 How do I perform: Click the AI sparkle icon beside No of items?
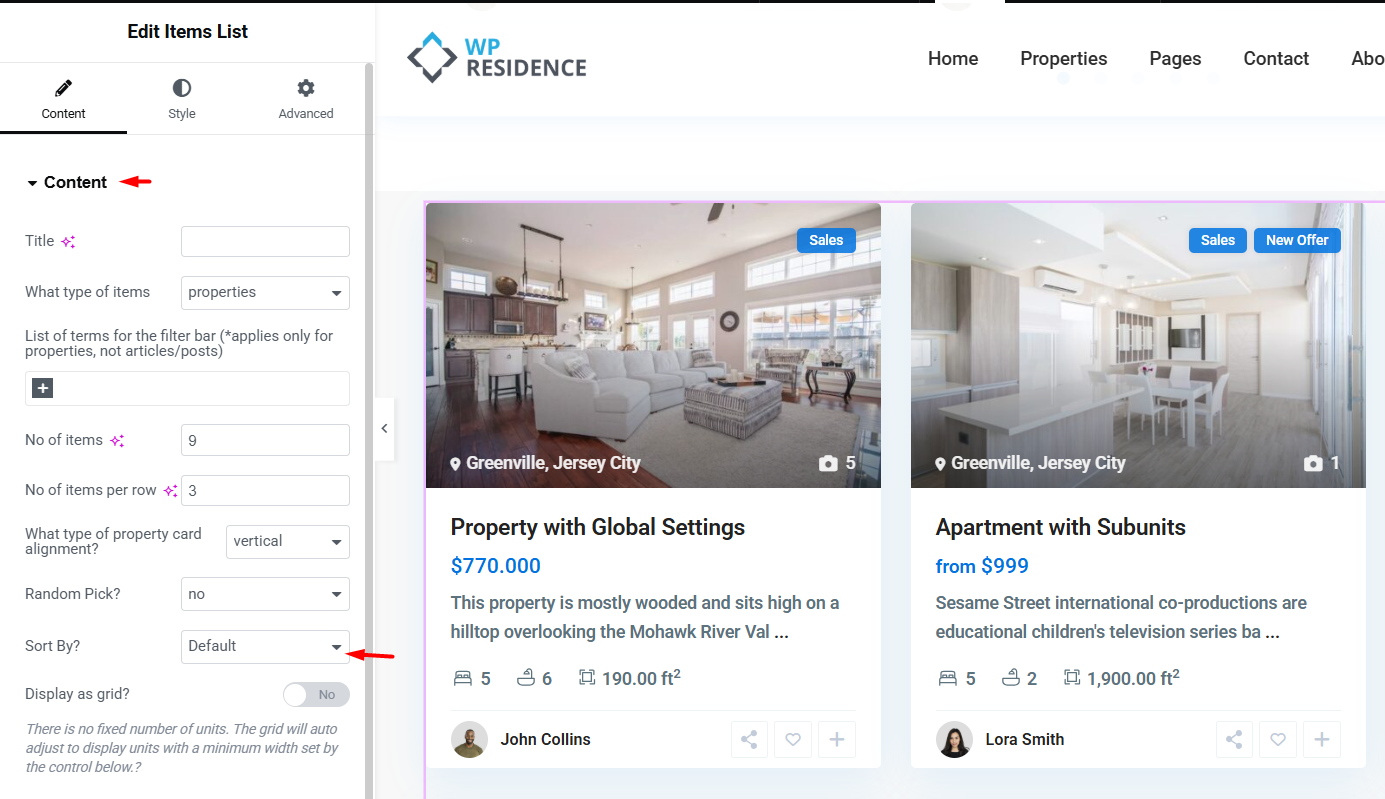click(x=117, y=441)
